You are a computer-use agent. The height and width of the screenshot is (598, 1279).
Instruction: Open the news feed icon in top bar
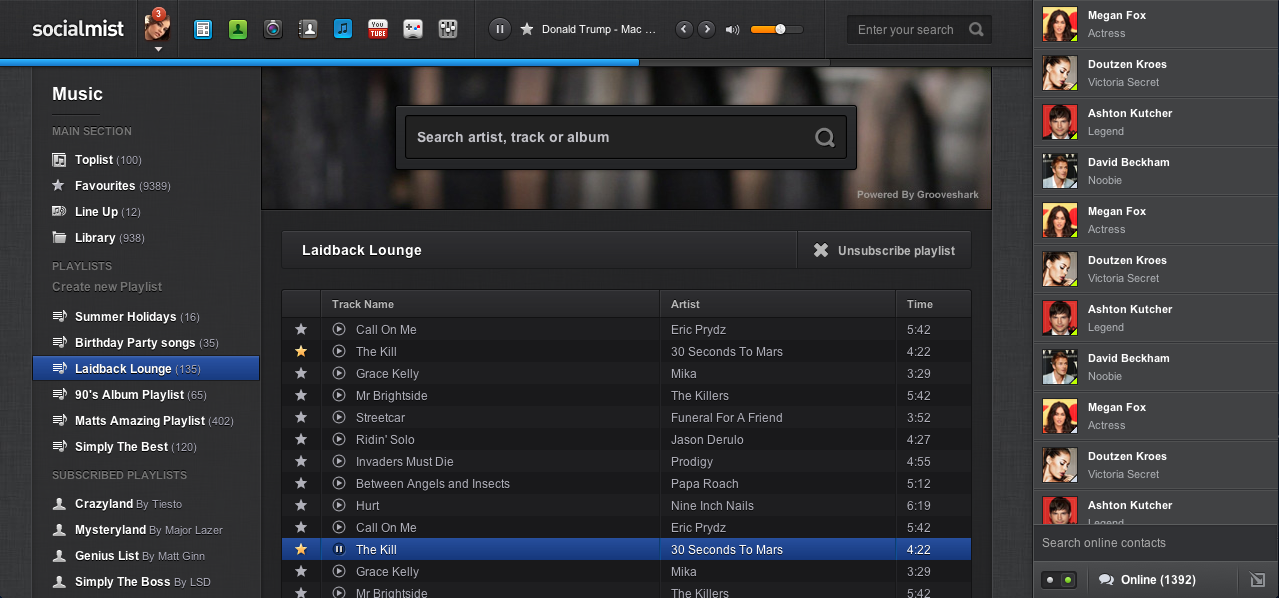click(203, 29)
